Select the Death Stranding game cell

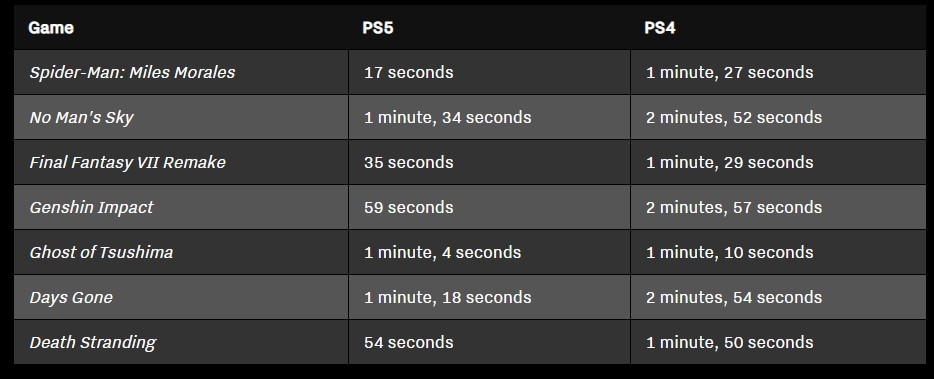181,342
